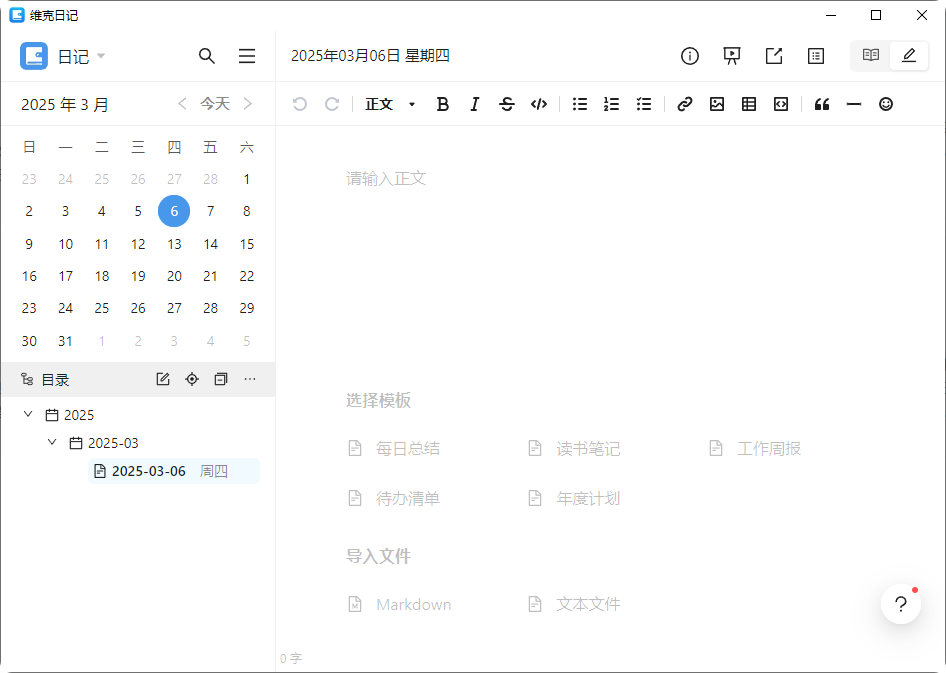946x673 pixels.
Task: Insert a bulleted list
Action: click(580, 104)
